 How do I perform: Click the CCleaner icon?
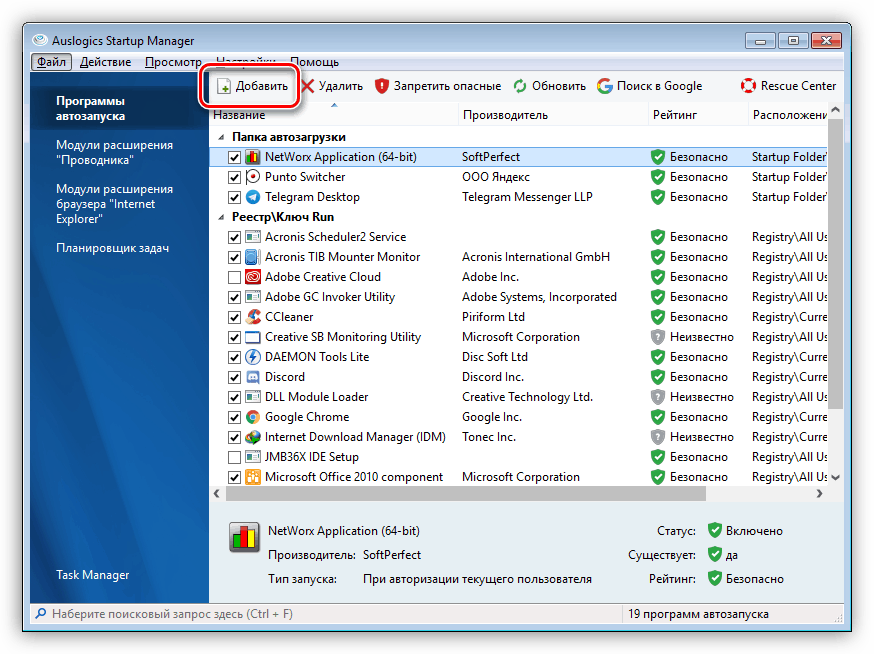coord(253,317)
